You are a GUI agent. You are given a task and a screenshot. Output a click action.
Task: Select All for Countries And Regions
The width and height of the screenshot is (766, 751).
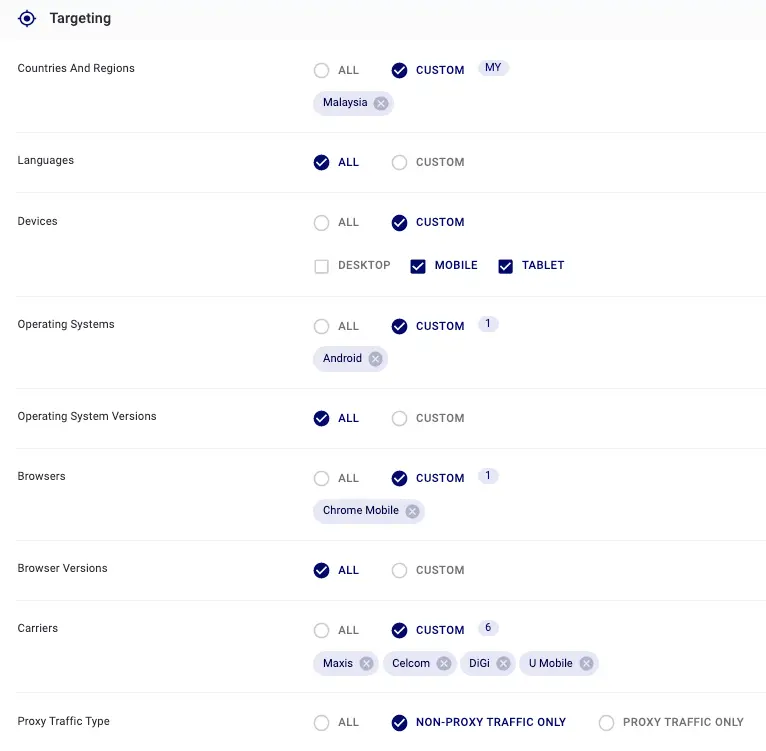(322, 70)
